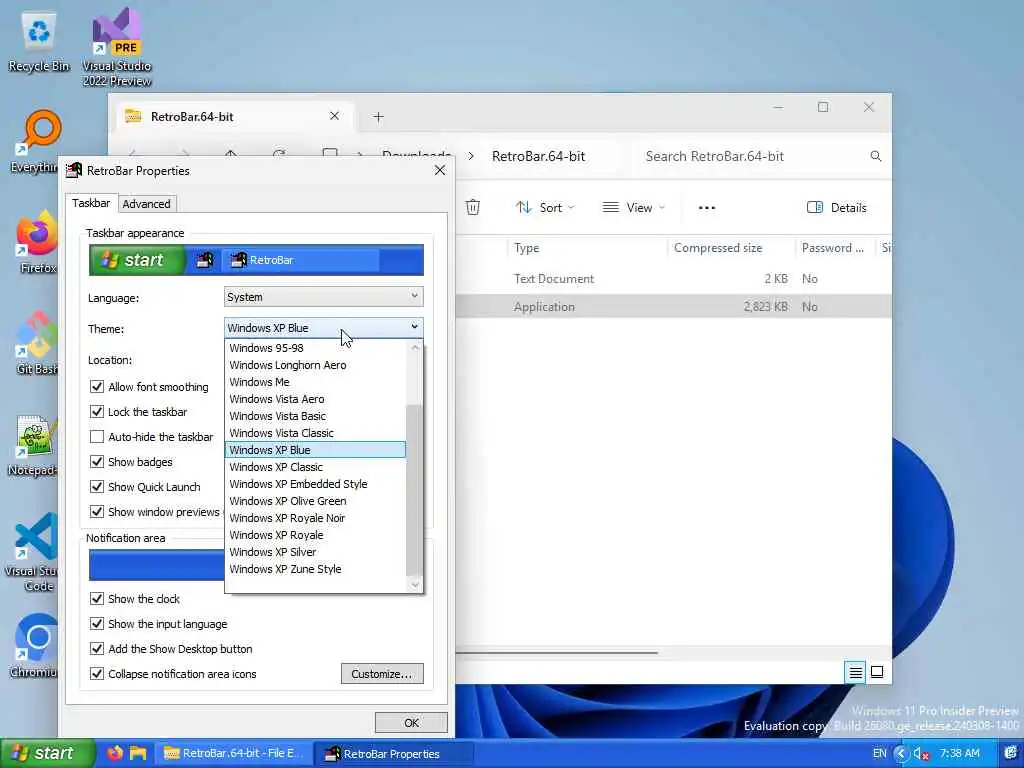This screenshot has width=1024, height=768.
Task: Switch to the Advanced tab
Action: pos(146,204)
